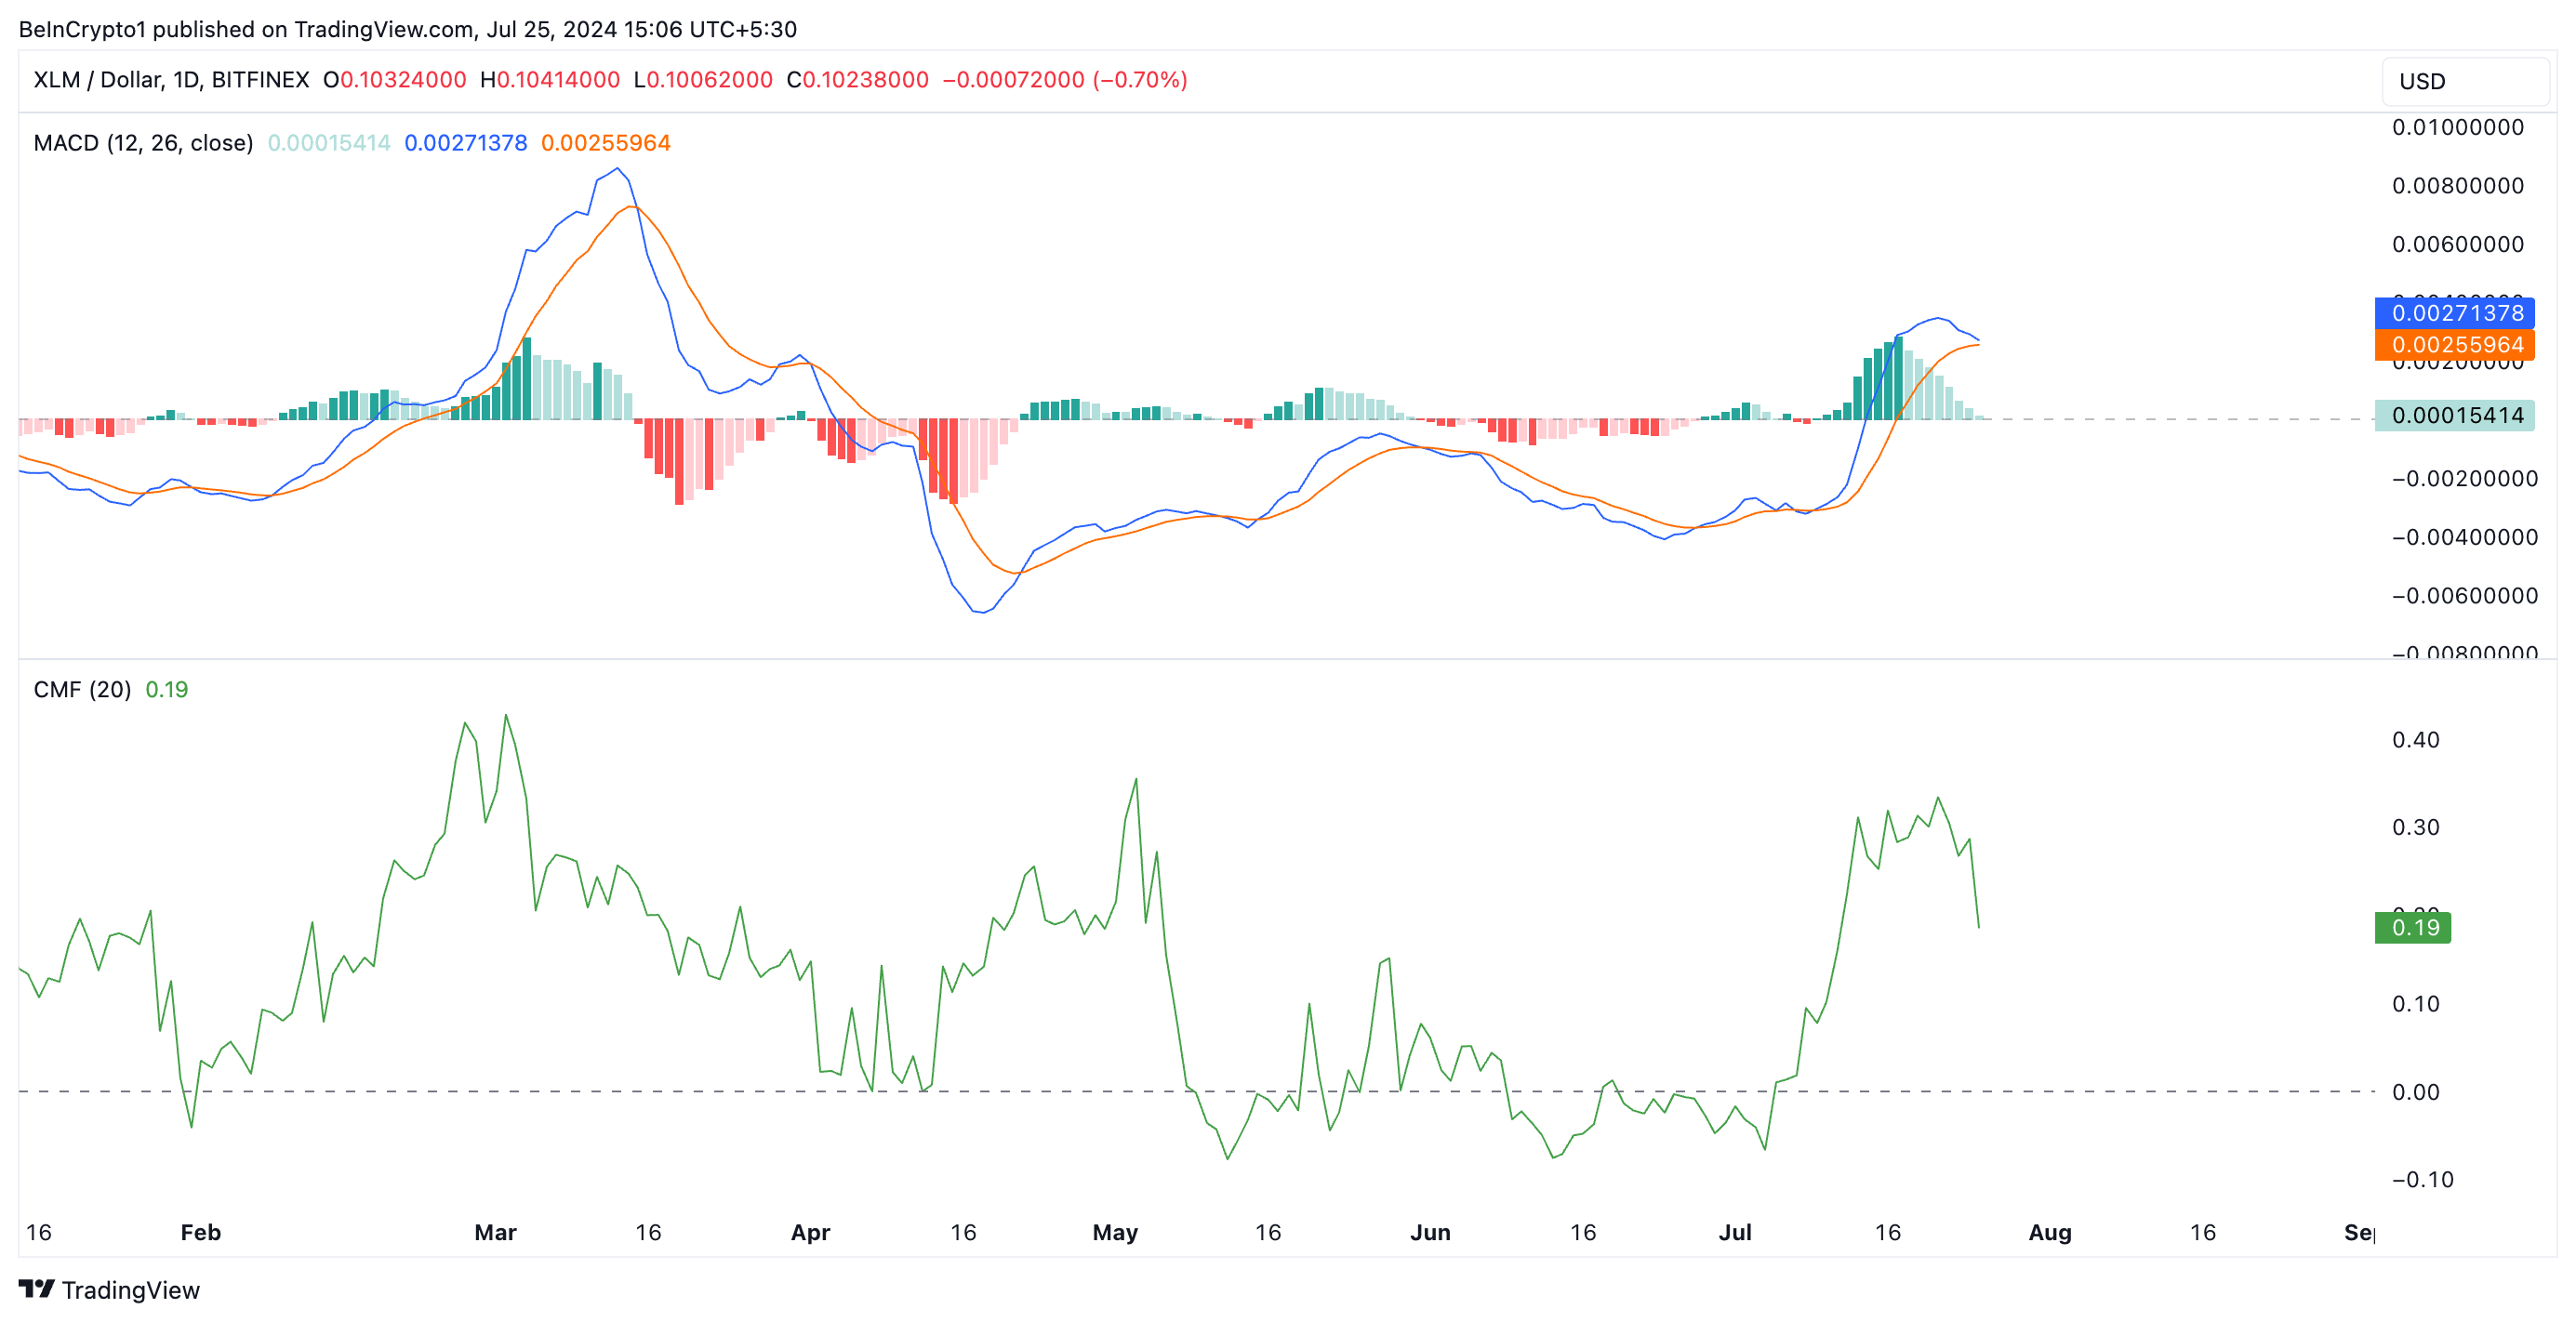Click the green CMF 0.19 price label
The image size is (2576, 1322).
pos(2412,927)
